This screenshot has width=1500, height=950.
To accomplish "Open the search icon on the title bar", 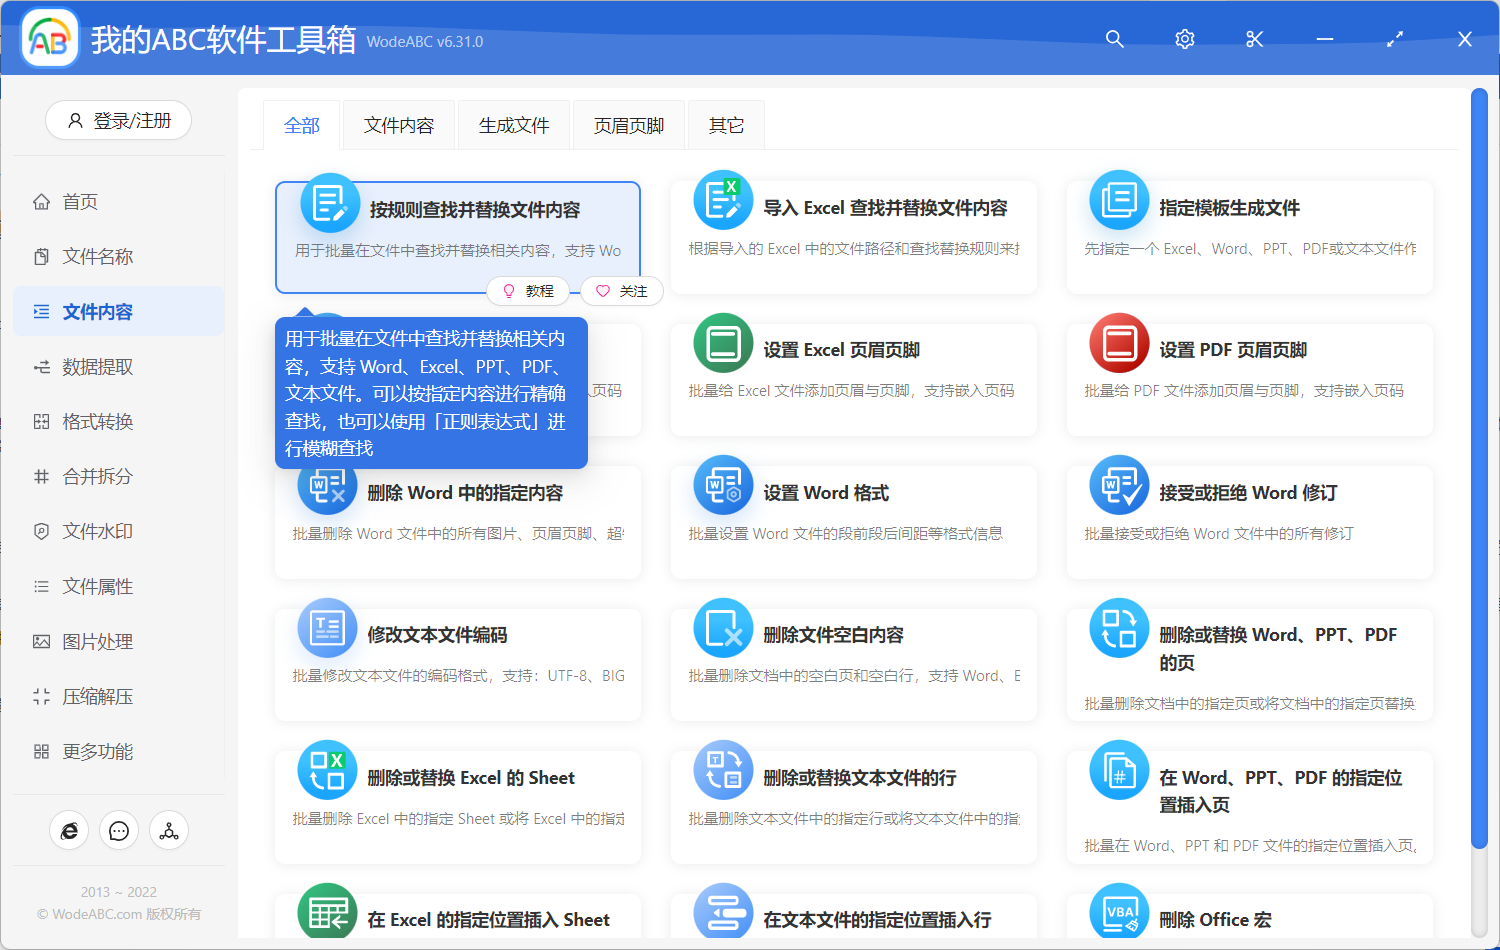I will point(1114,39).
